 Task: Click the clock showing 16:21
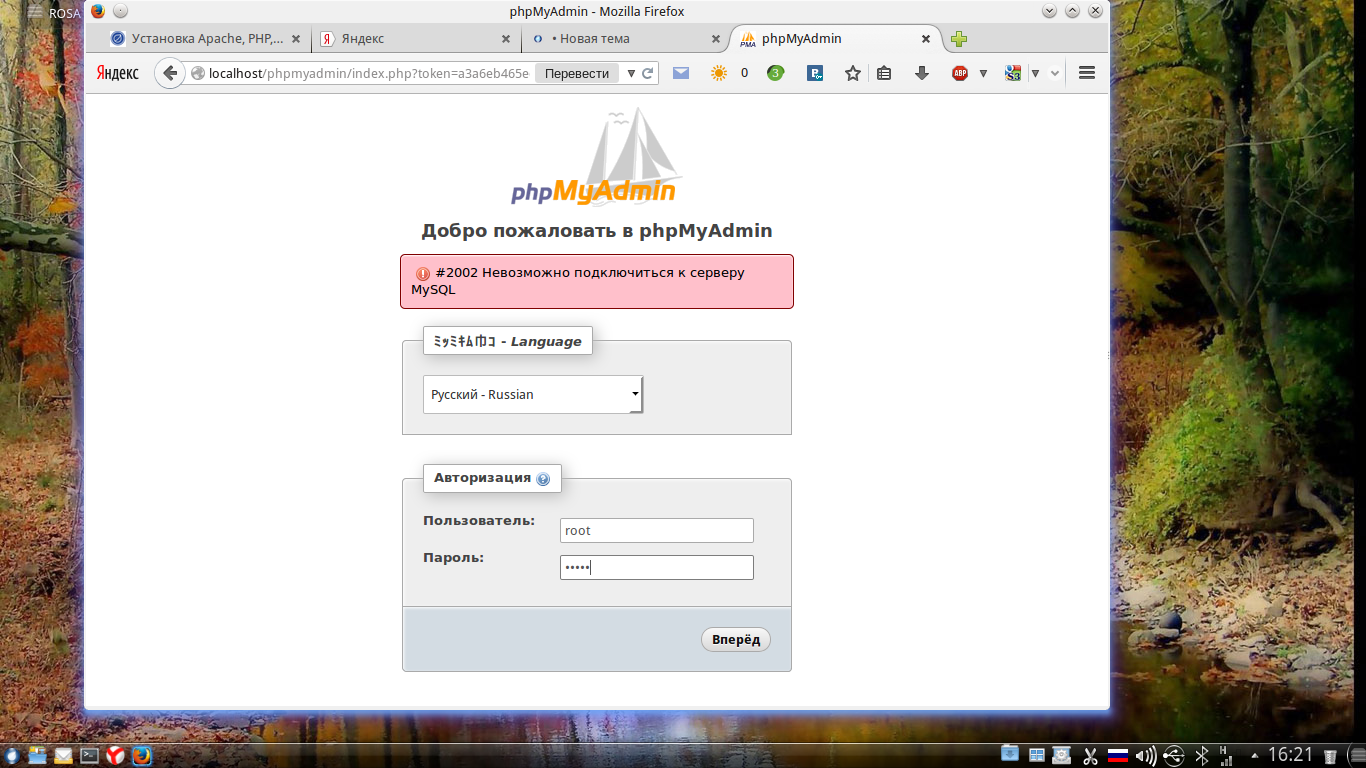1290,755
